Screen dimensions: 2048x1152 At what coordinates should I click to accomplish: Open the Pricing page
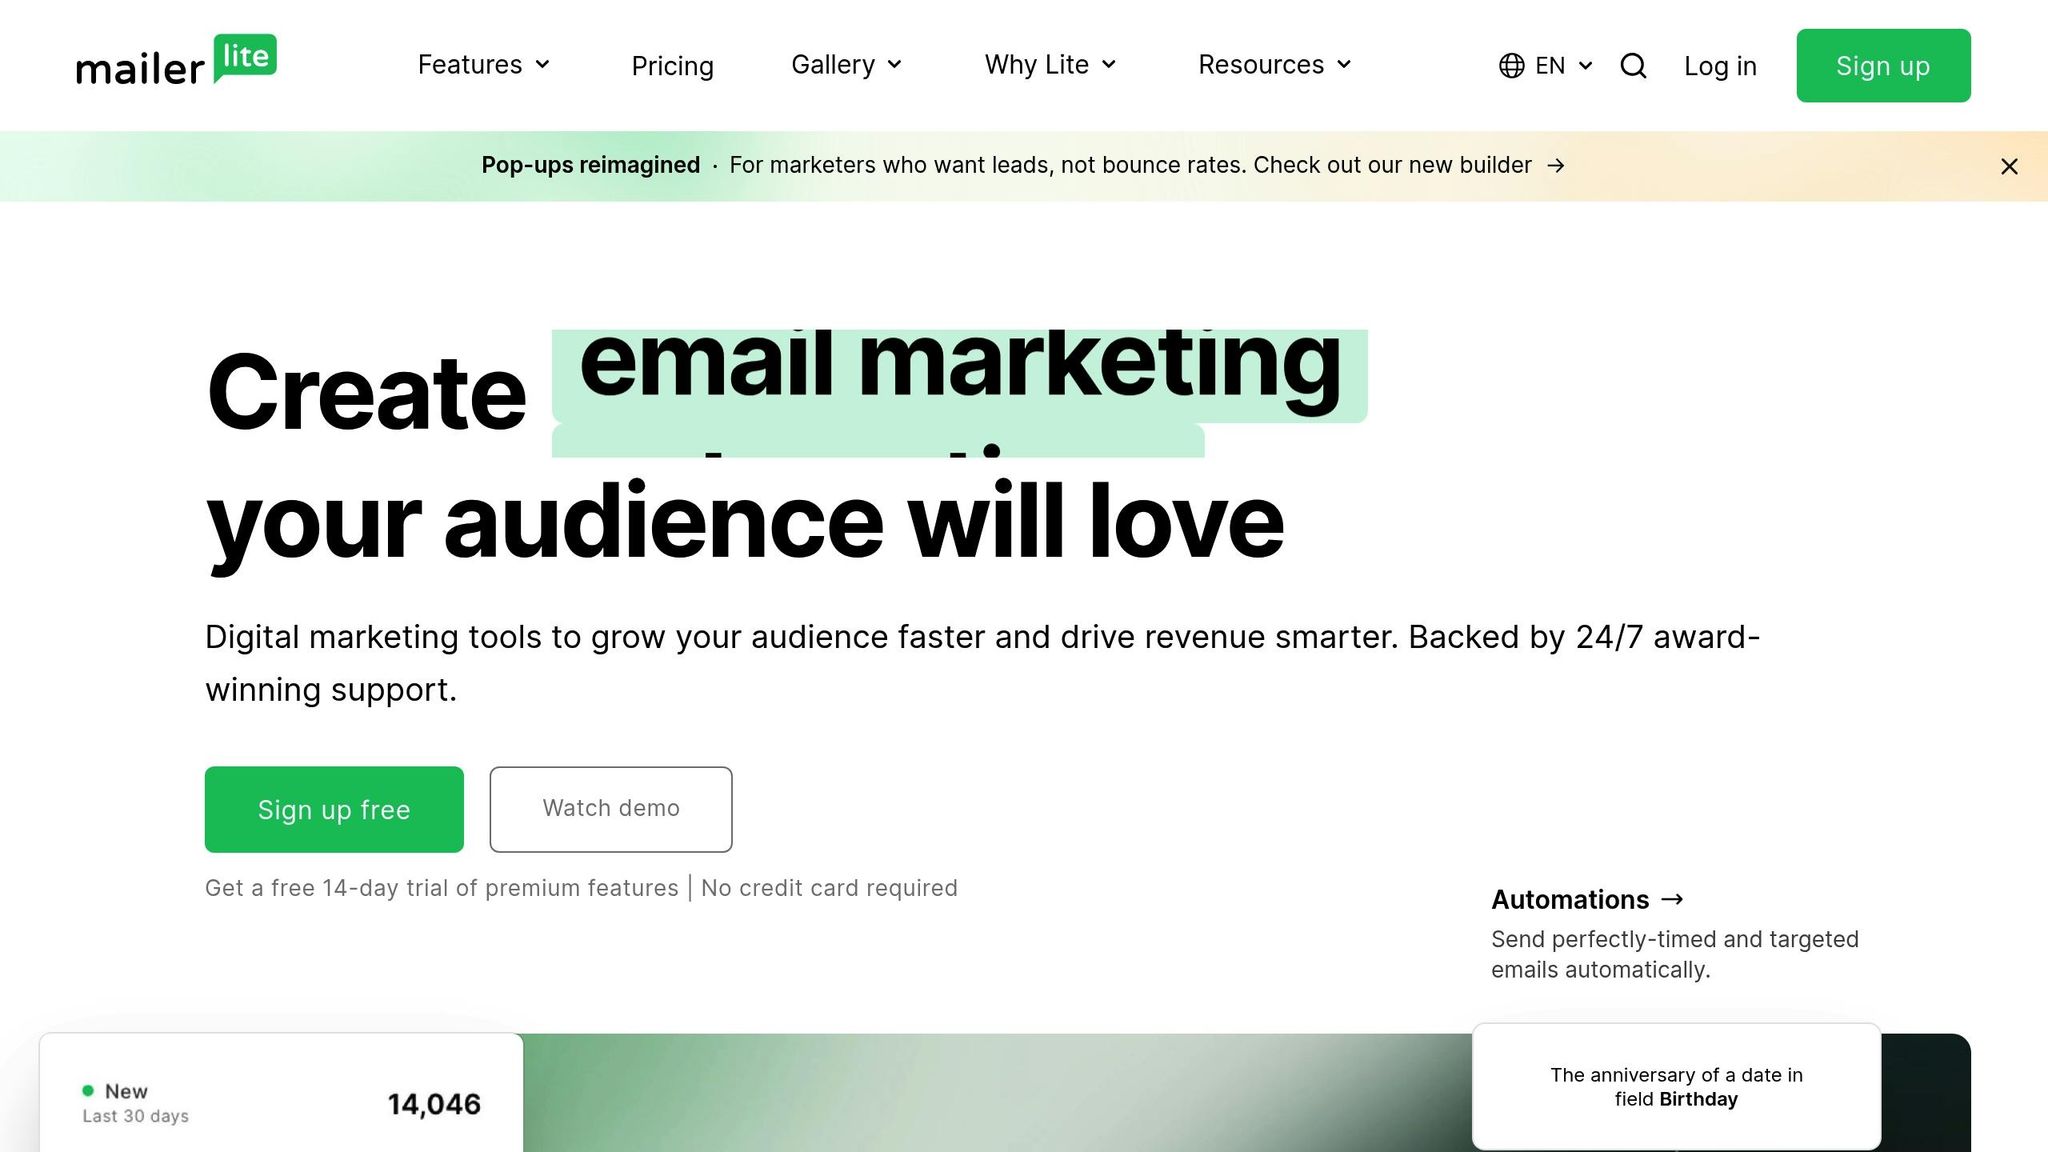coord(672,66)
